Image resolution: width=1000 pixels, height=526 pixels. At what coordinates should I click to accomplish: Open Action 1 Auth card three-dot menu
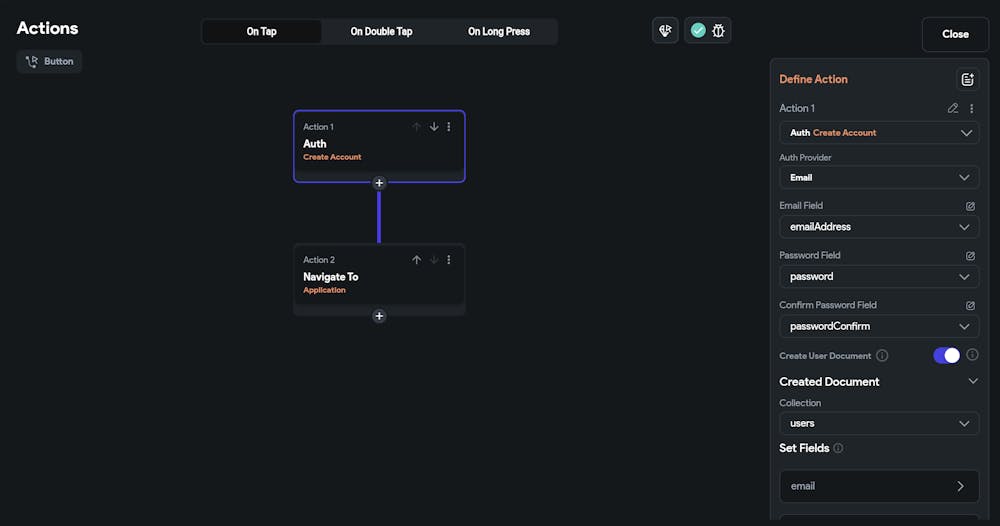point(449,127)
